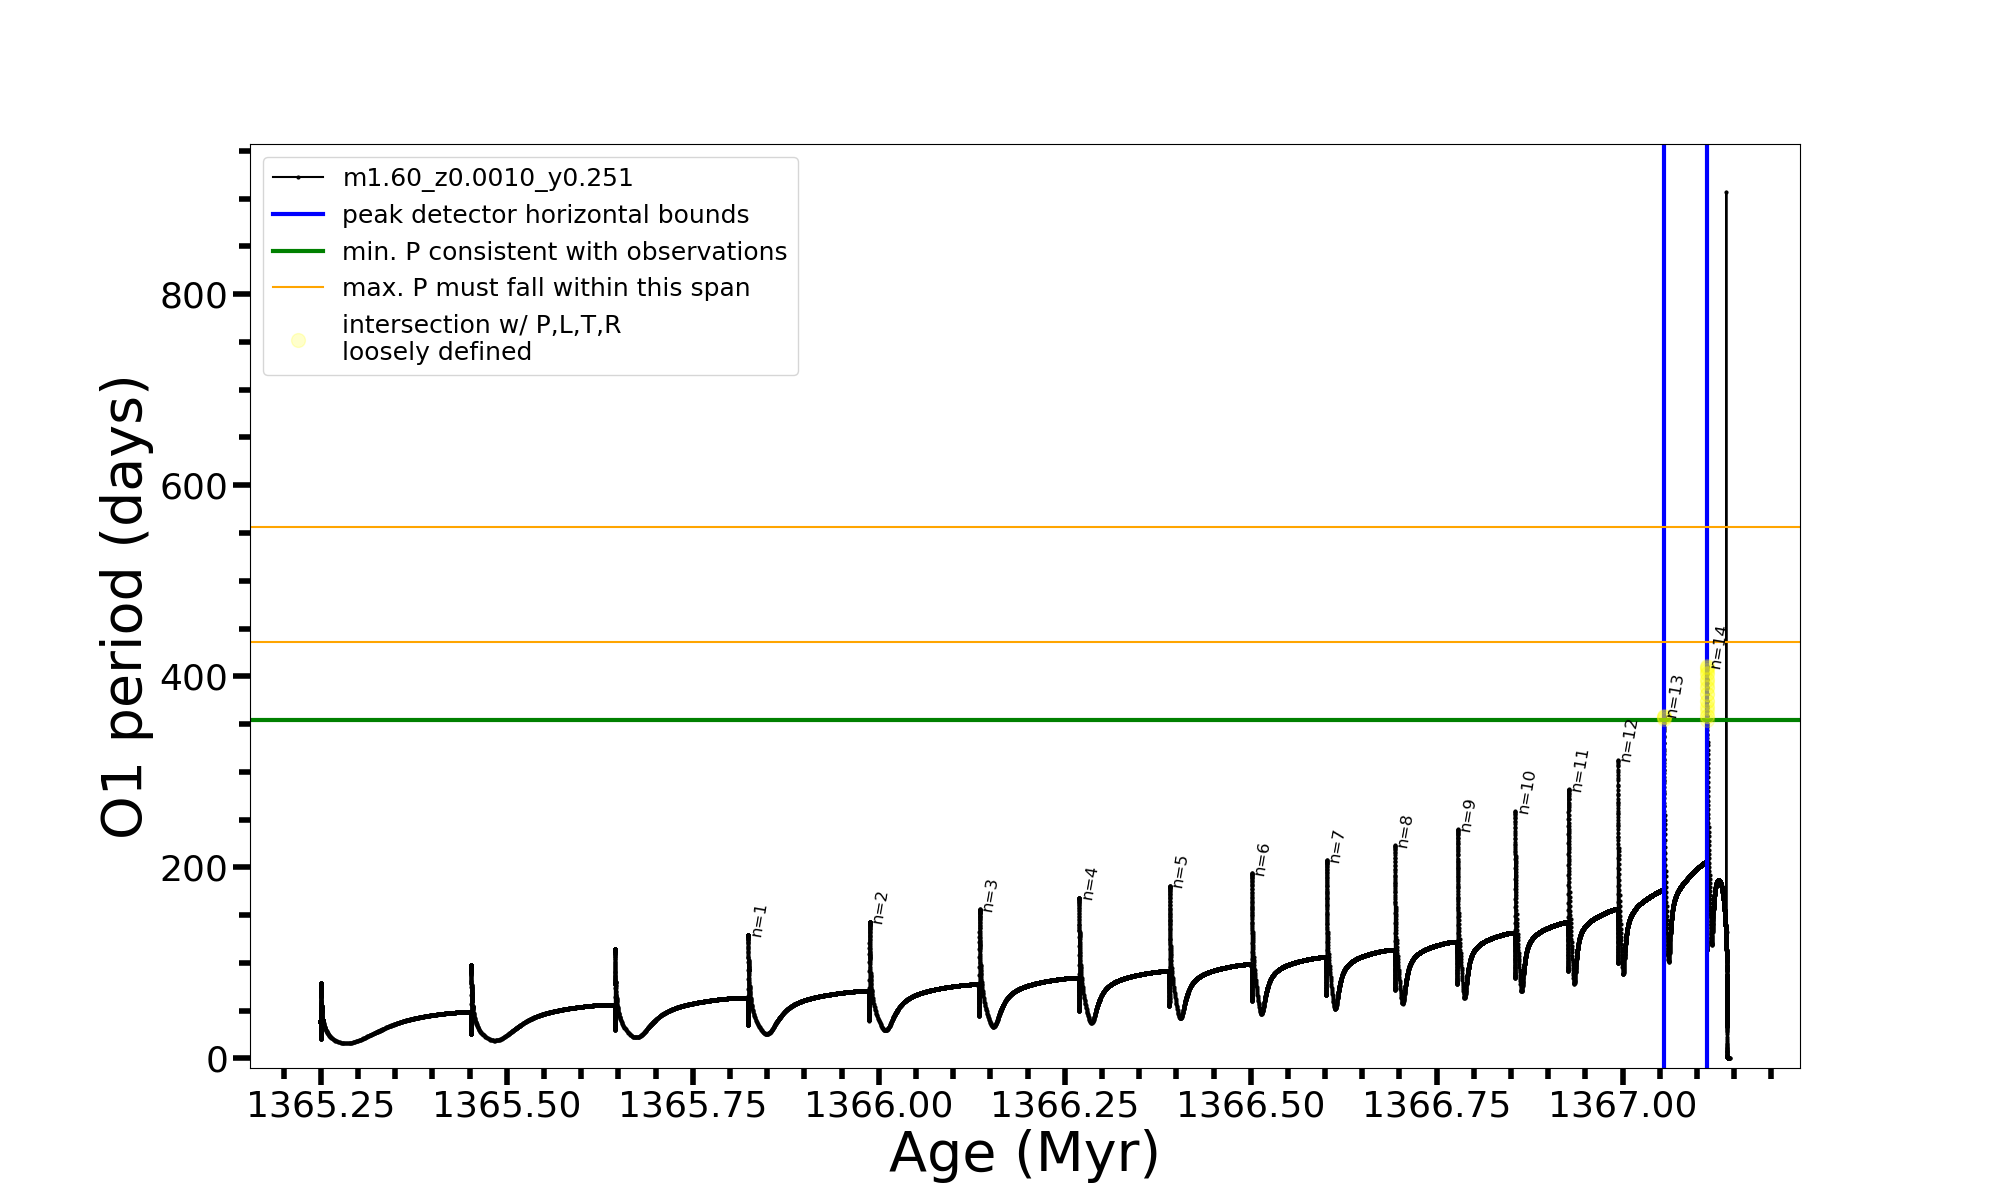This screenshot has height=1200, width=2000.
Task: Click the blue line legend swatch
Action: coord(298,215)
